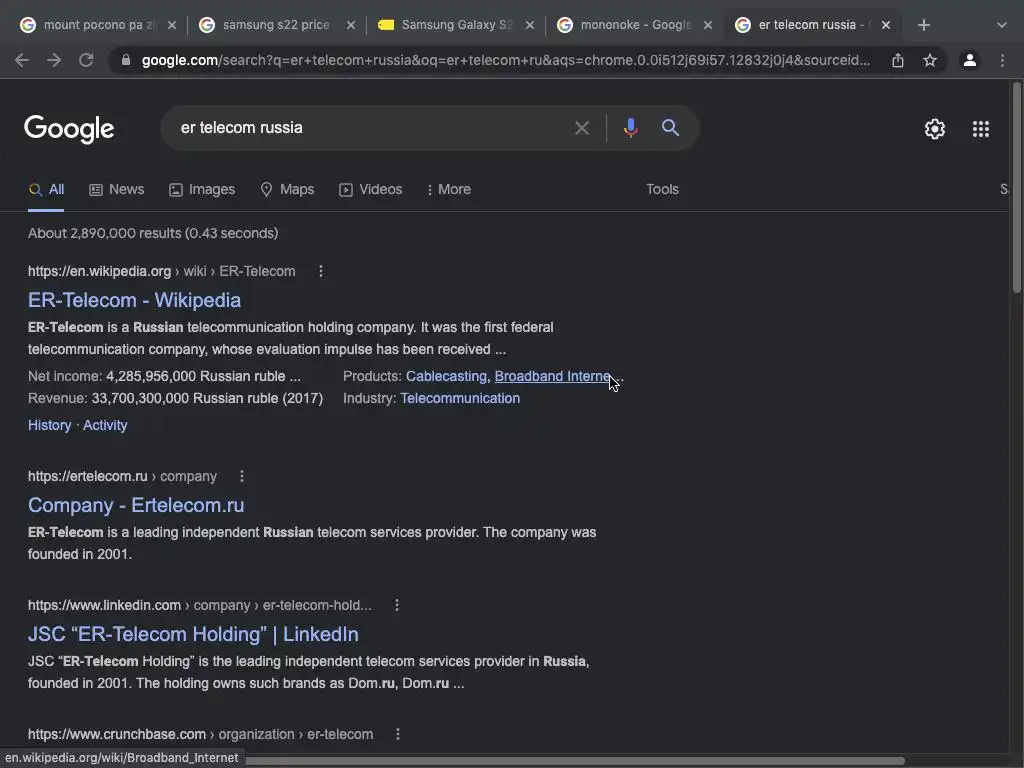Select the All search filter
This screenshot has width=1024, height=768.
click(46, 189)
